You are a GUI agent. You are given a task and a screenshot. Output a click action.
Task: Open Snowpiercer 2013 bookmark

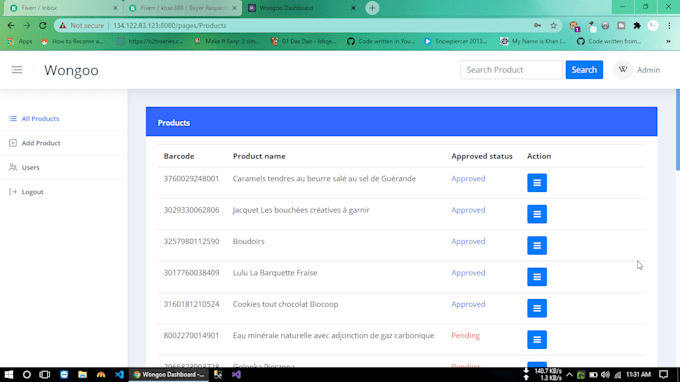(x=455, y=41)
